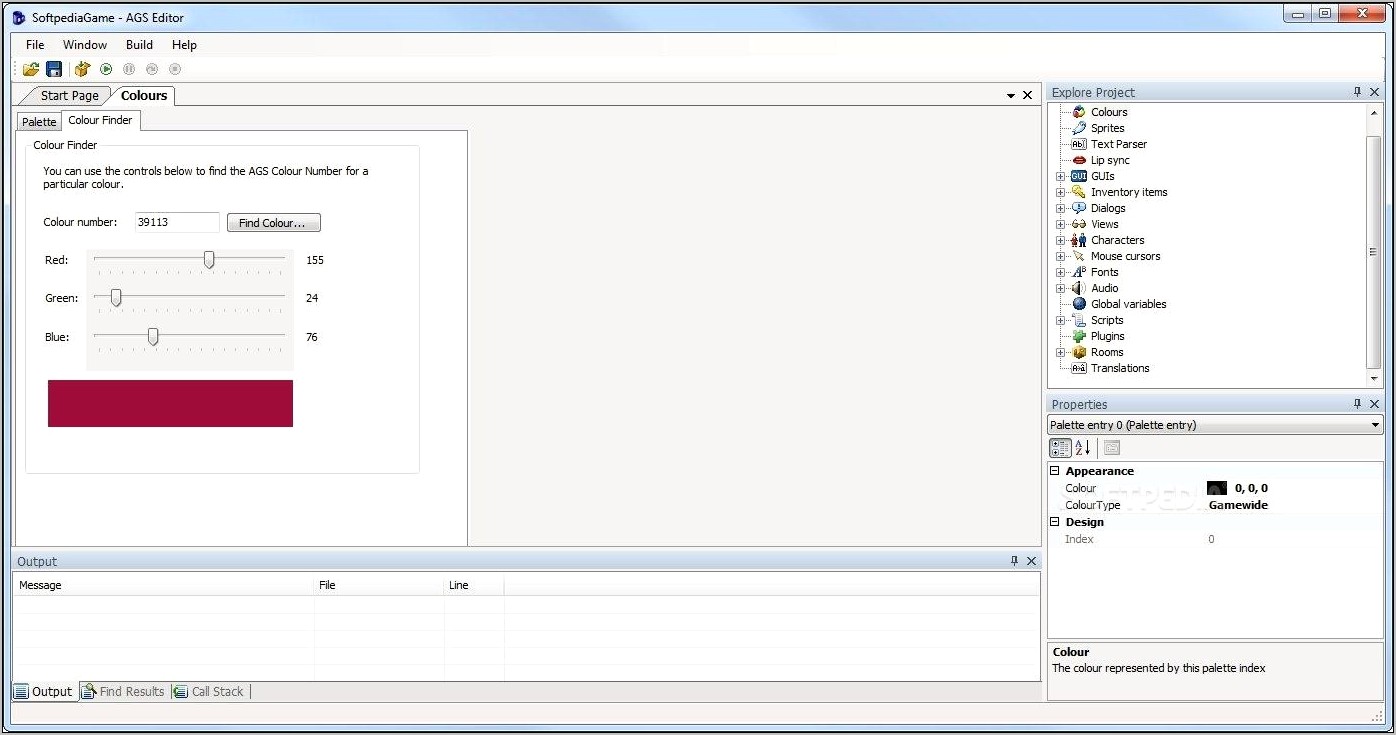Viewport: 1396px width, 735px height.
Task: Open the Text Parser node icon
Action: [1079, 144]
